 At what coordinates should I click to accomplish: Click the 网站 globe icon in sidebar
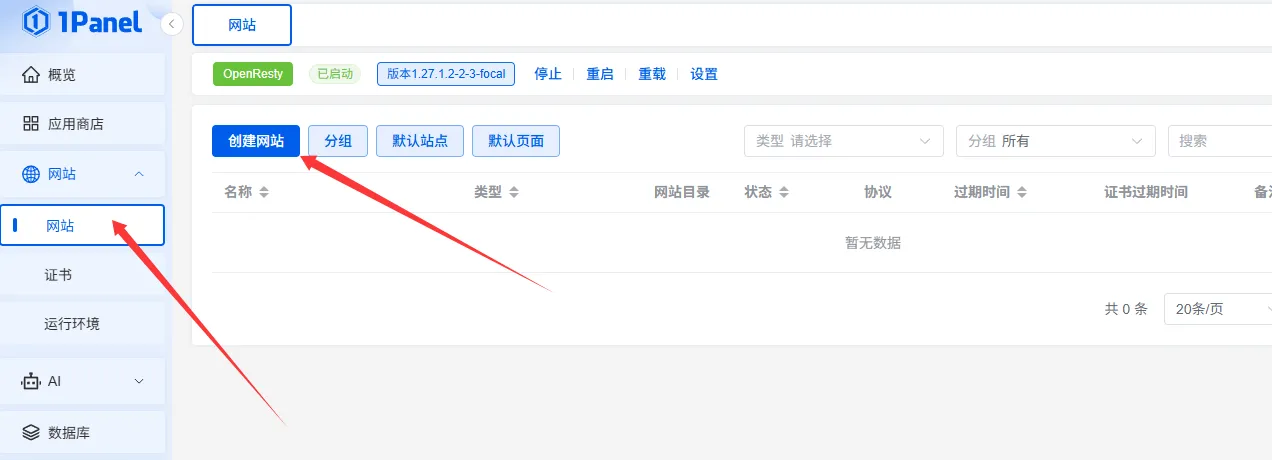[31, 174]
